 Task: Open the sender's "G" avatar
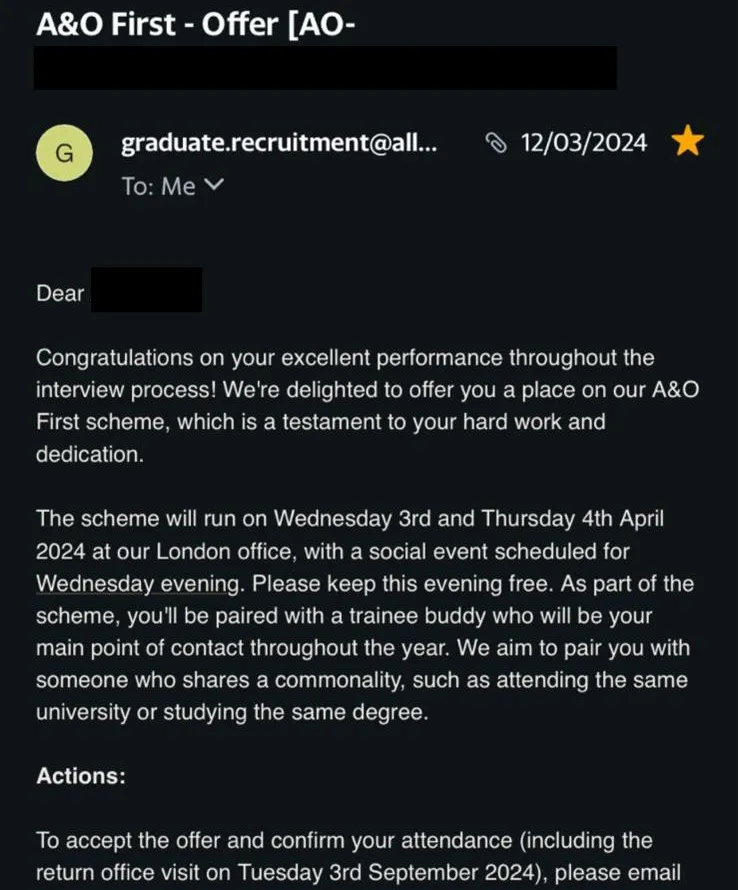click(64, 153)
